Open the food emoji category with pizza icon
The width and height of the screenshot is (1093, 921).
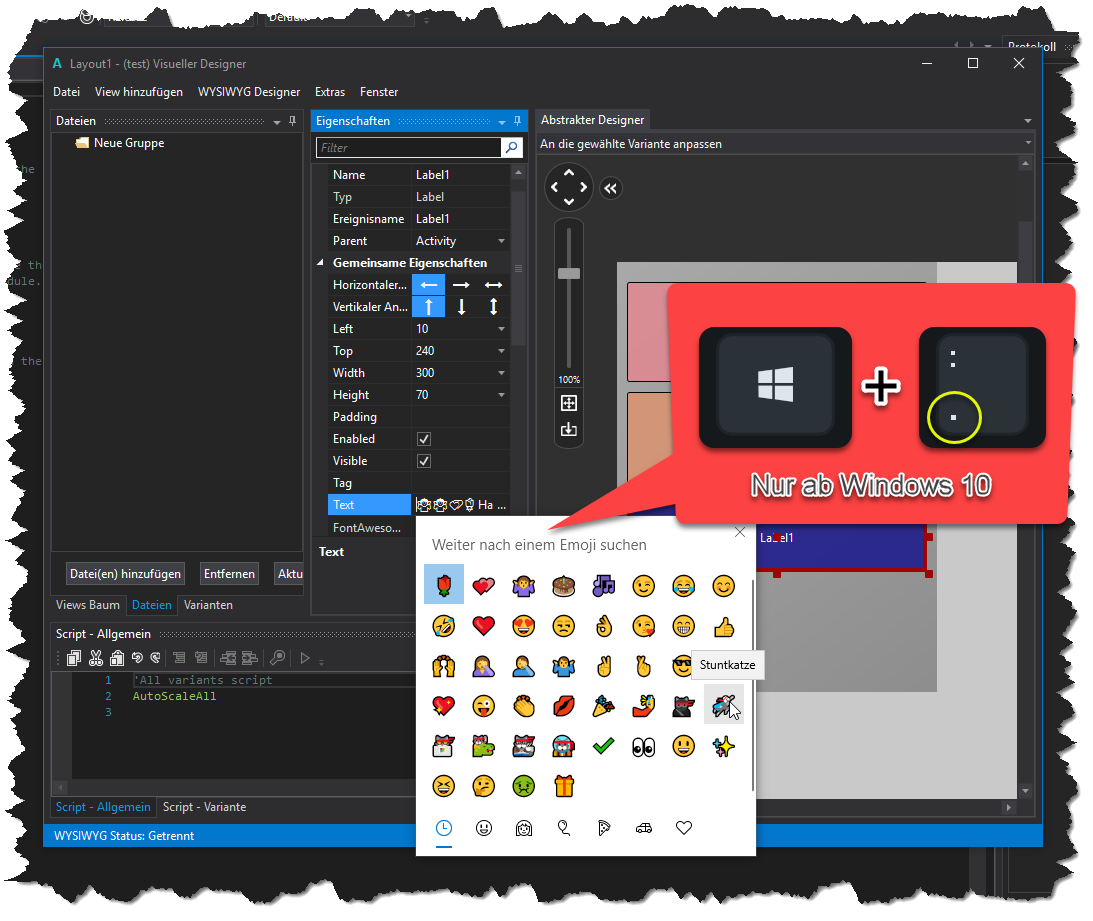[604, 828]
